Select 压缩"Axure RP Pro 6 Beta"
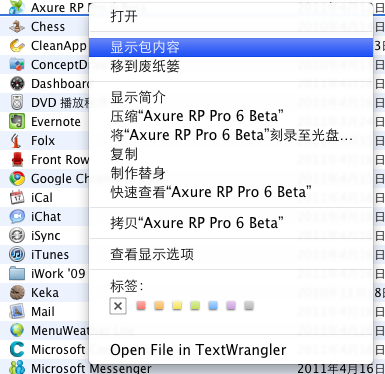385x374 pixels. tap(231, 116)
